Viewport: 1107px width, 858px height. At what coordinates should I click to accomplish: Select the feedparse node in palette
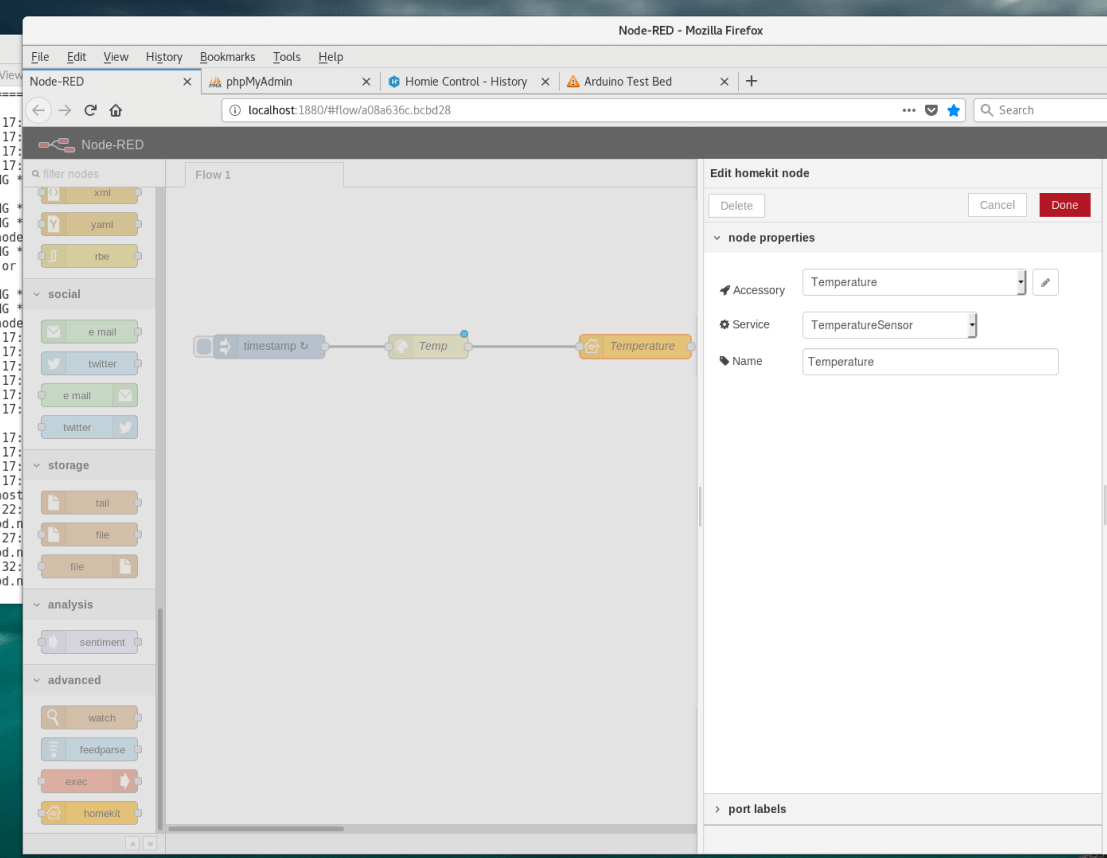tap(90, 750)
